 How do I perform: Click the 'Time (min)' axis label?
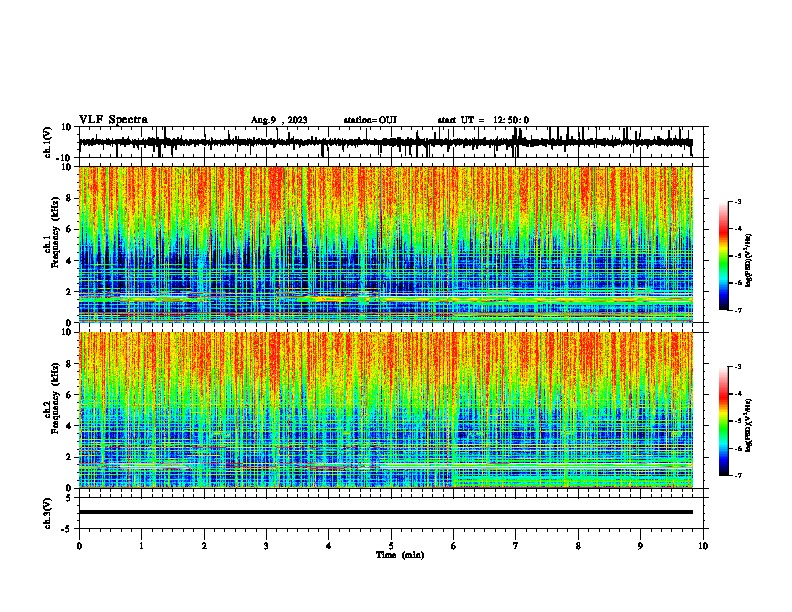pos(400,555)
